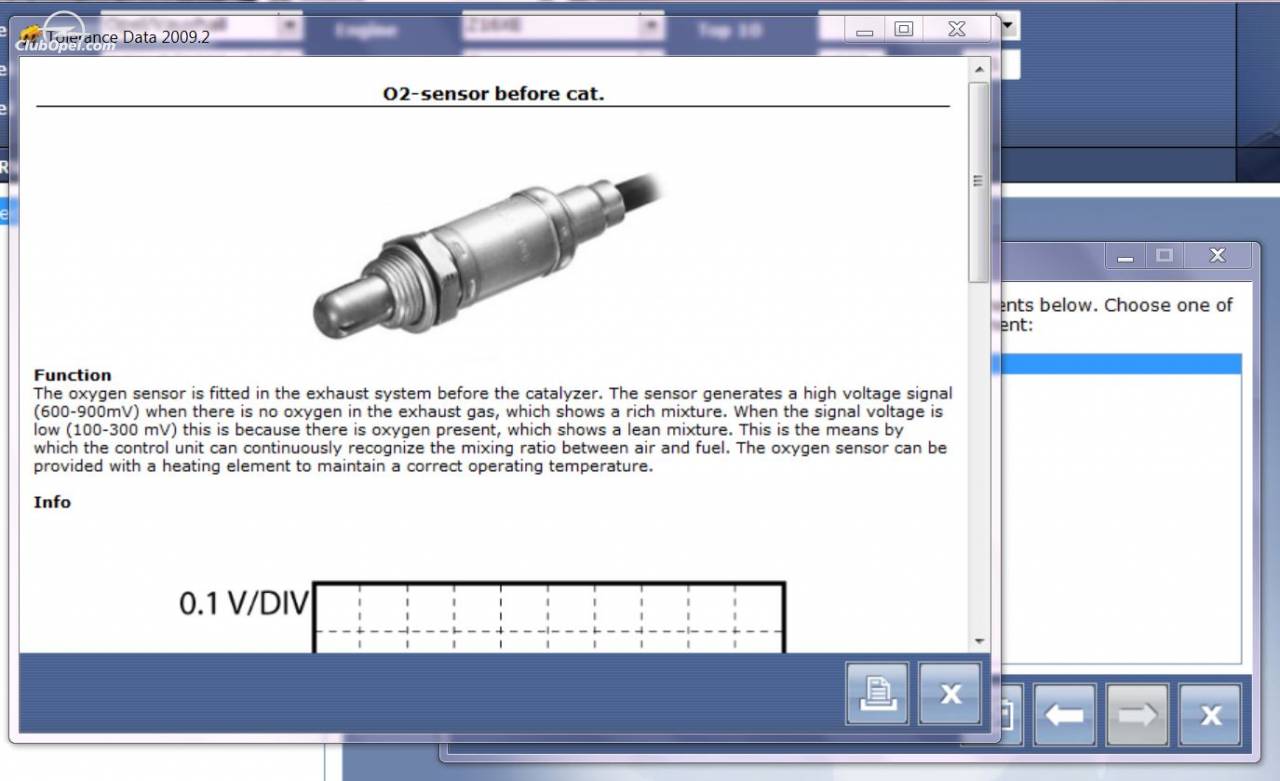Viewport: 1280px width, 781px height.
Task: Close the rear dialog via title bar X
Action: pyautogui.click(x=1217, y=256)
